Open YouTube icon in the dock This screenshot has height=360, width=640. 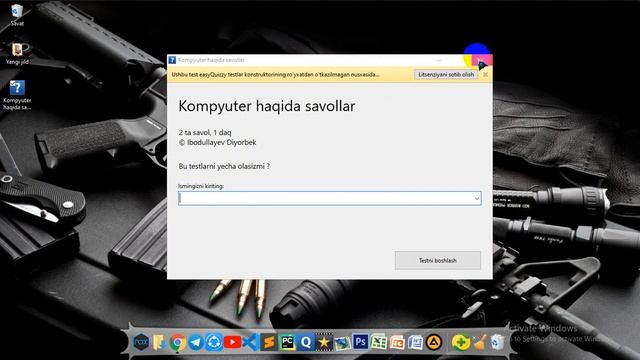click(x=232, y=342)
